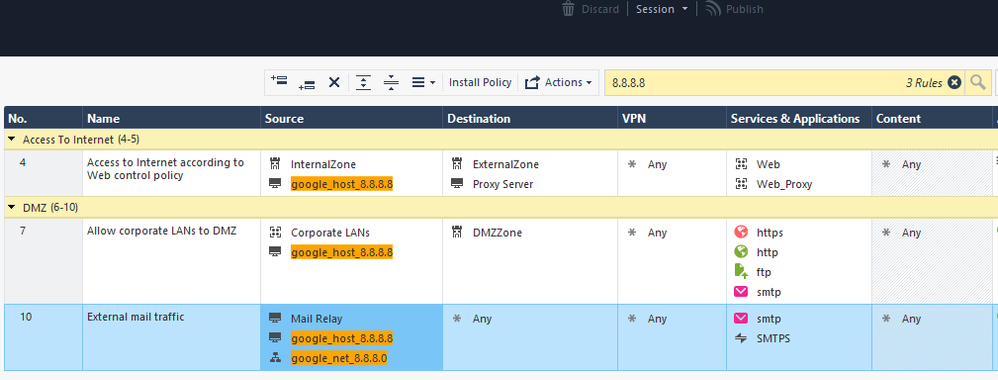Click the Web_Proxy service group icon
This screenshot has height=380, width=998.
(x=741, y=184)
